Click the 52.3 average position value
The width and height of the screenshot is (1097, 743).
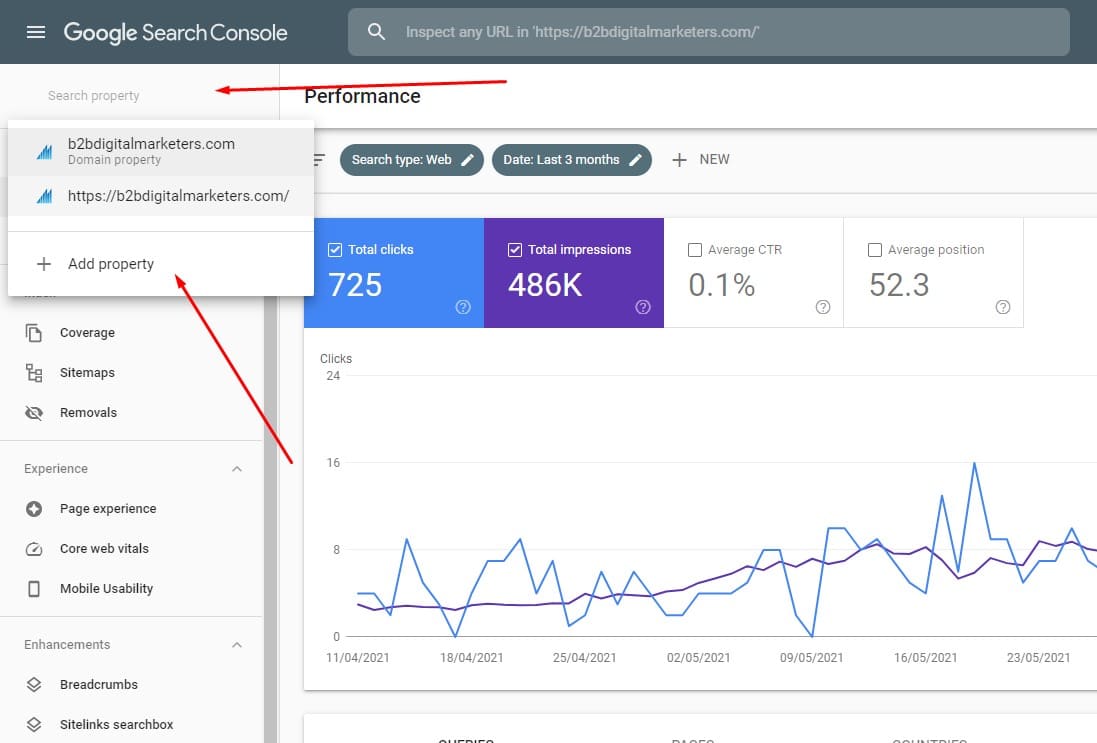point(899,285)
